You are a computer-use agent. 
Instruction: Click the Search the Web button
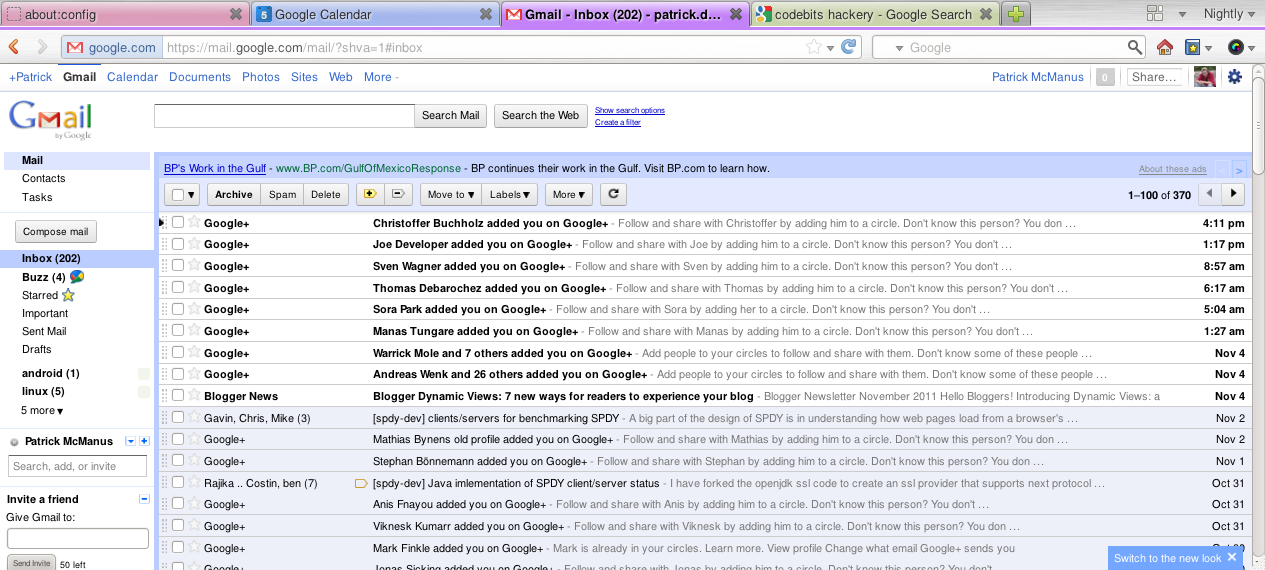540,116
